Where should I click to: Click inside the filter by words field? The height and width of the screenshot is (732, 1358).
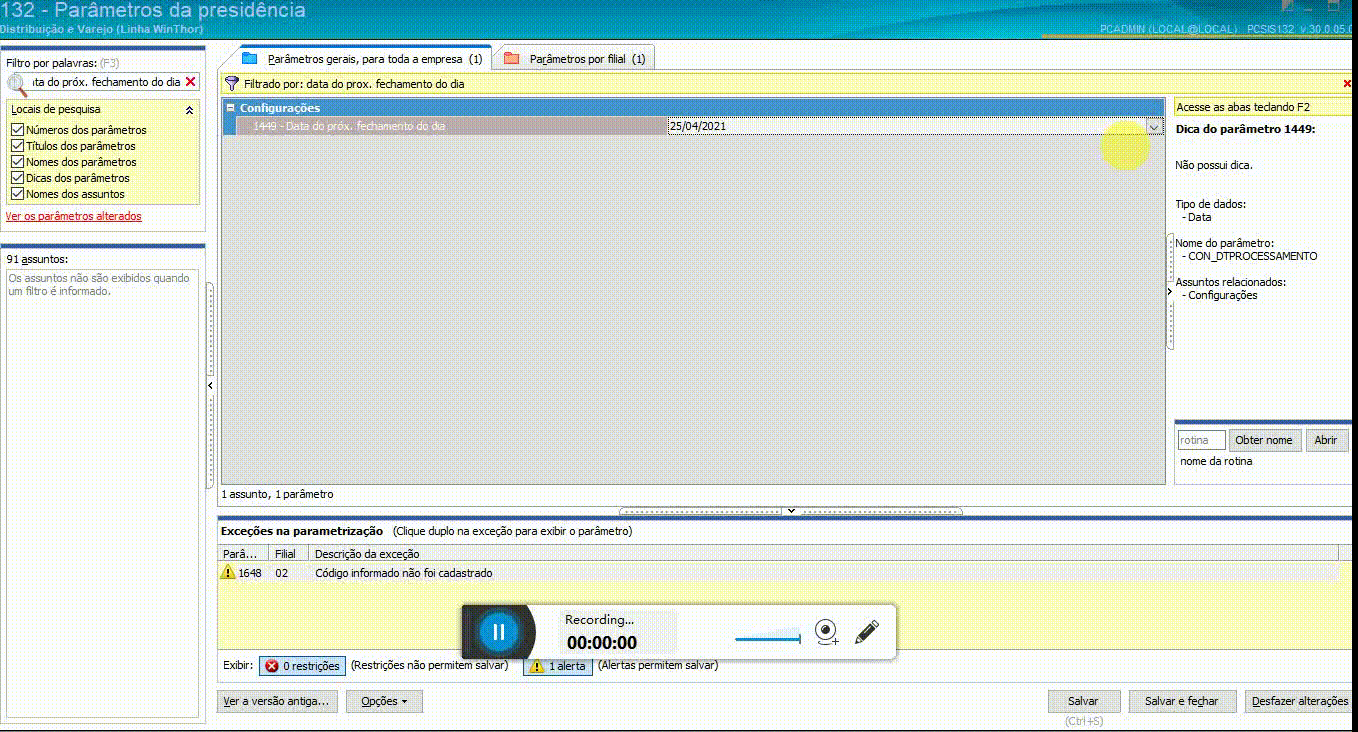[106, 82]
